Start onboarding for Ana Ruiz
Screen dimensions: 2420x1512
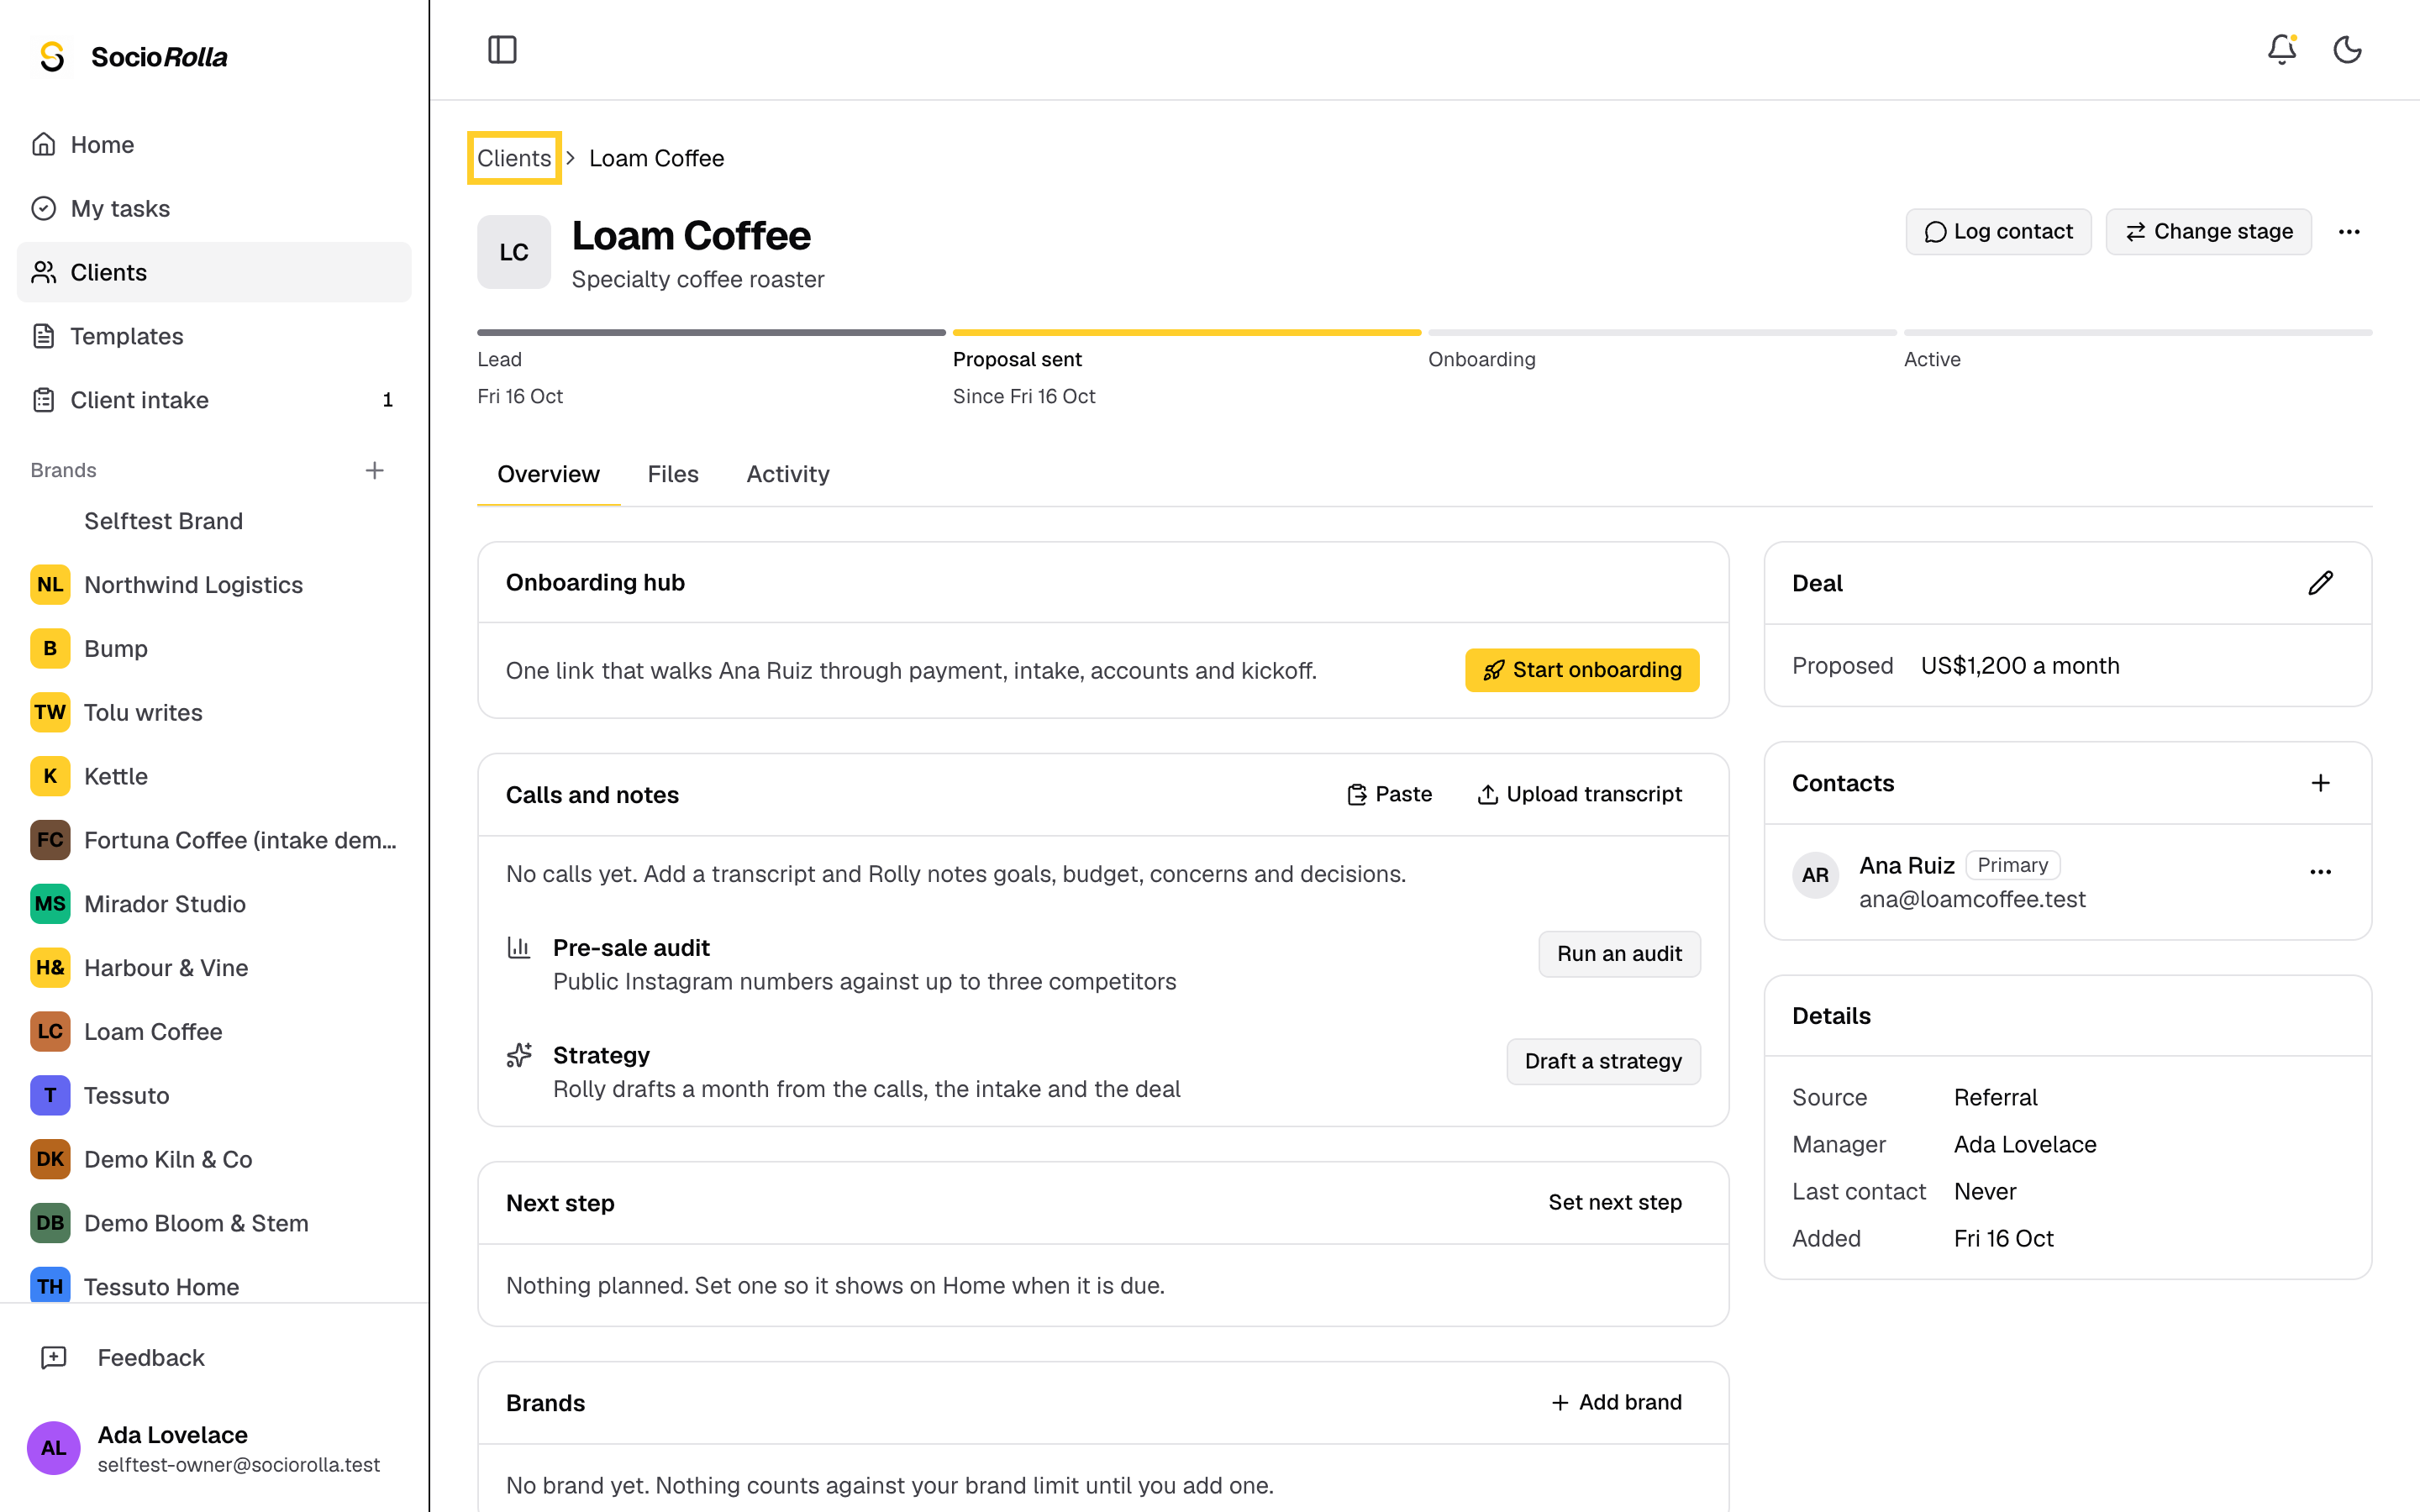pos(1582,670)
